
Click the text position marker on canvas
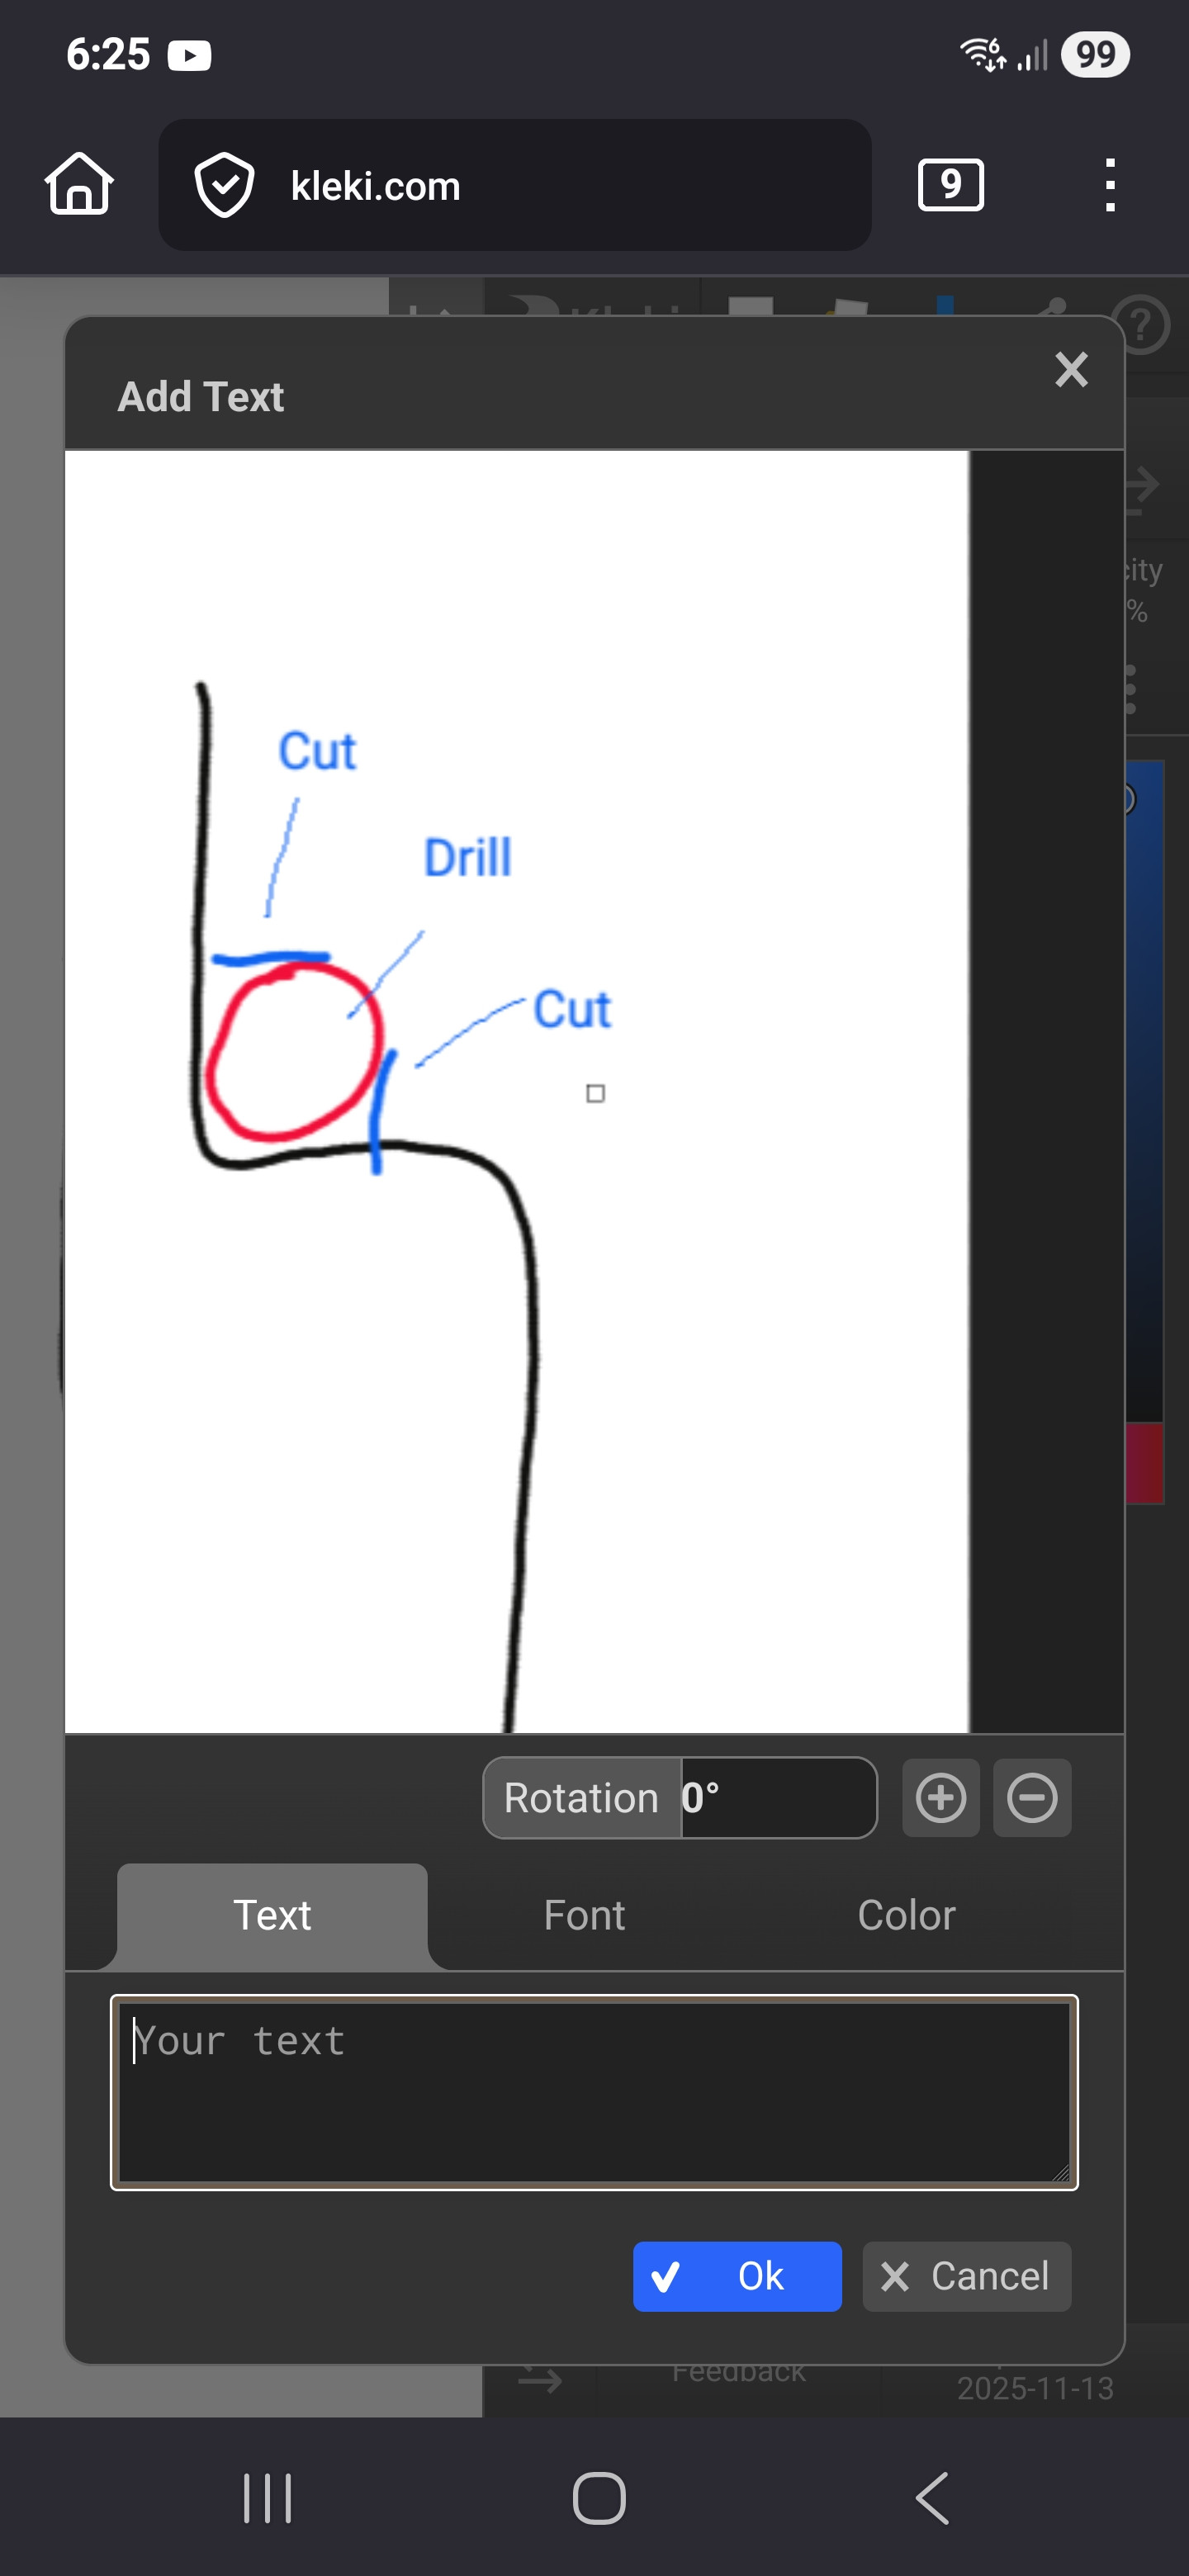point(595,1093)
